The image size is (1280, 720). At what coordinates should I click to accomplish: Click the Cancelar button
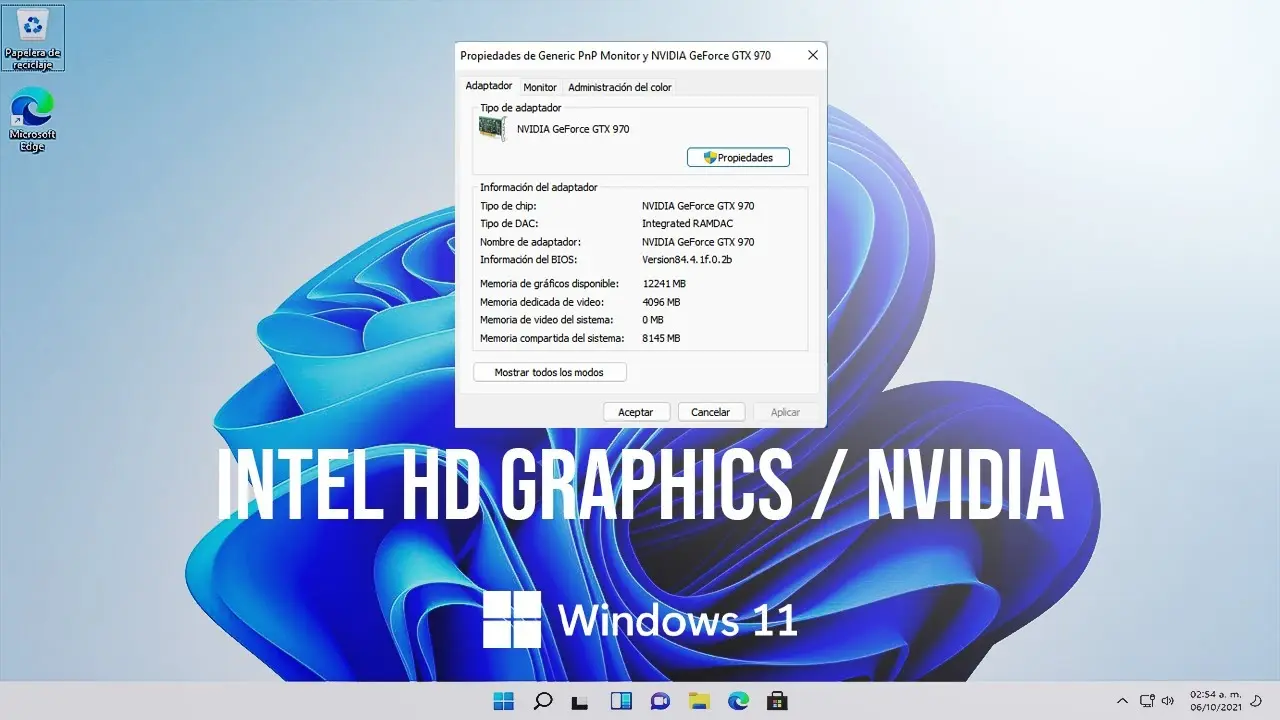point(711,411)
